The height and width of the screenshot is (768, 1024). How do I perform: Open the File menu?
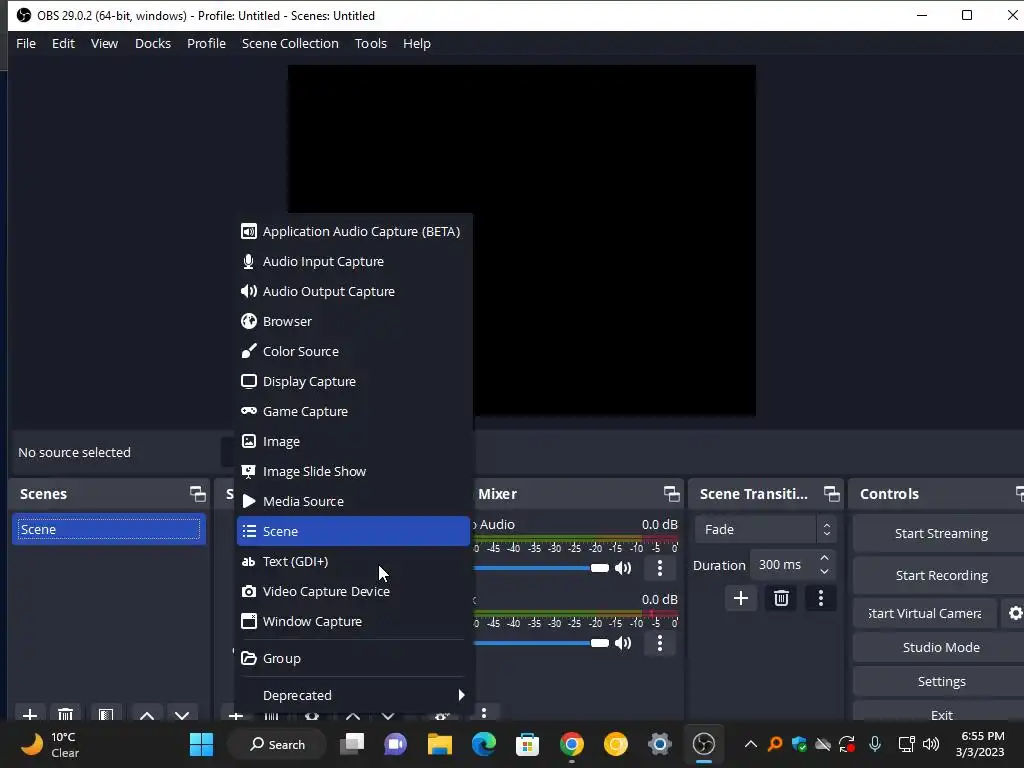click(x=26, y=43)
